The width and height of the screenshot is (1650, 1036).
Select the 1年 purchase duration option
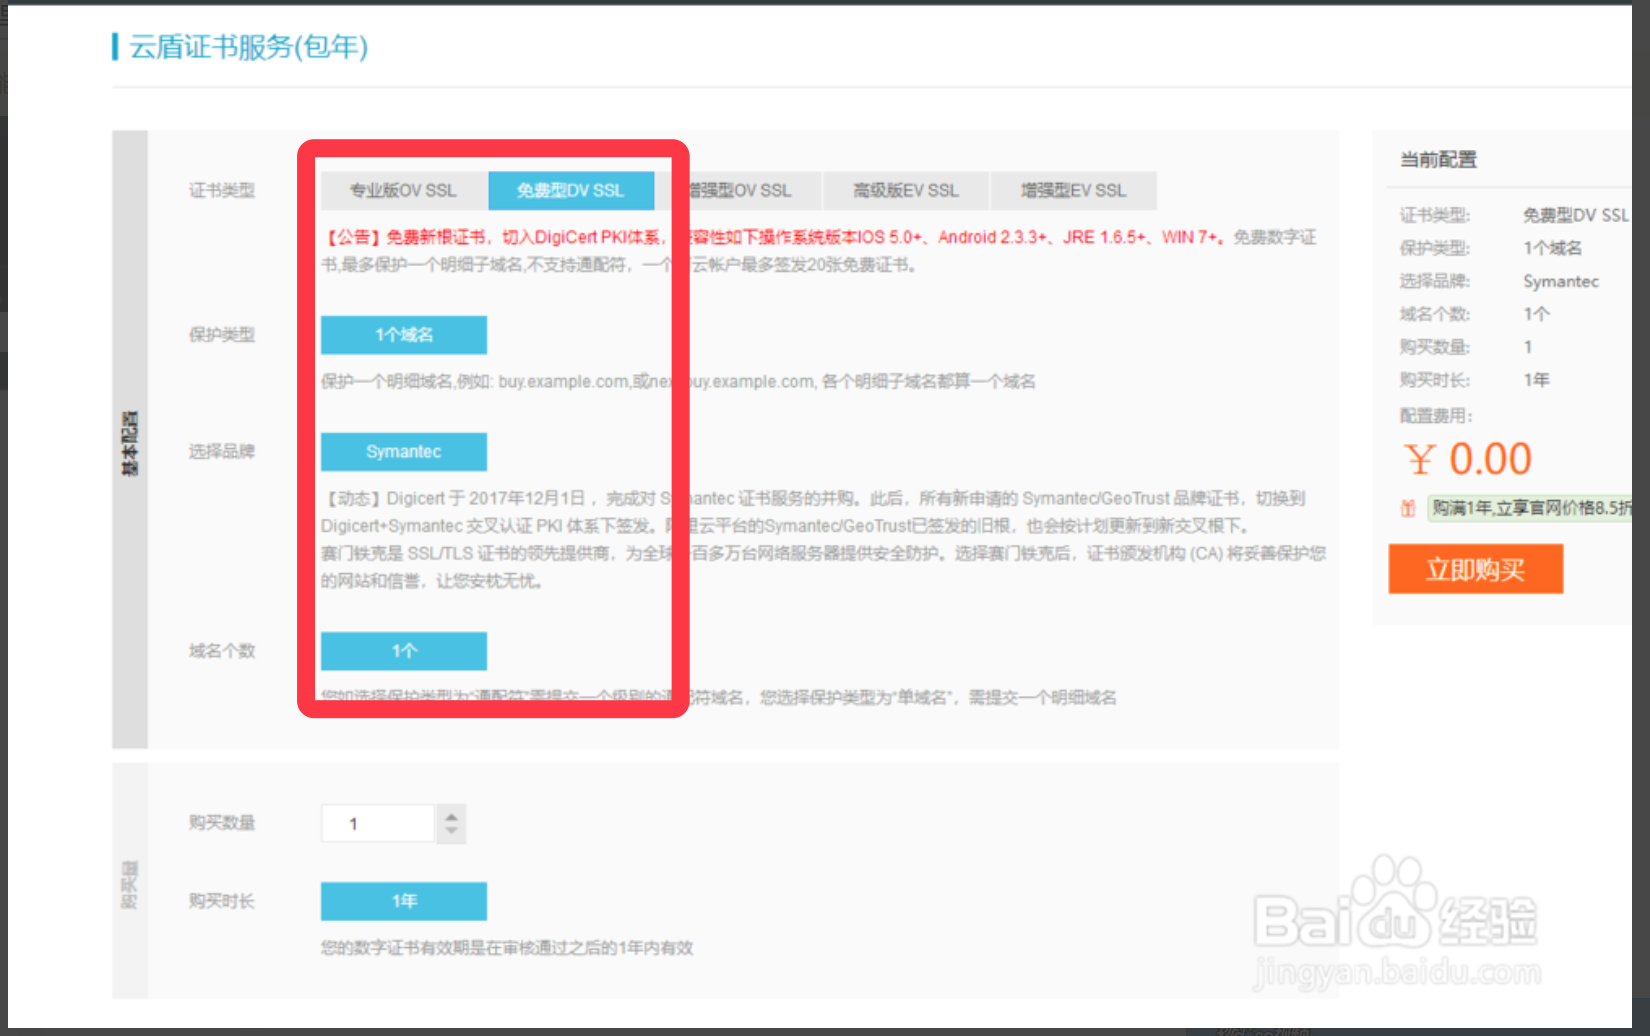403,900
